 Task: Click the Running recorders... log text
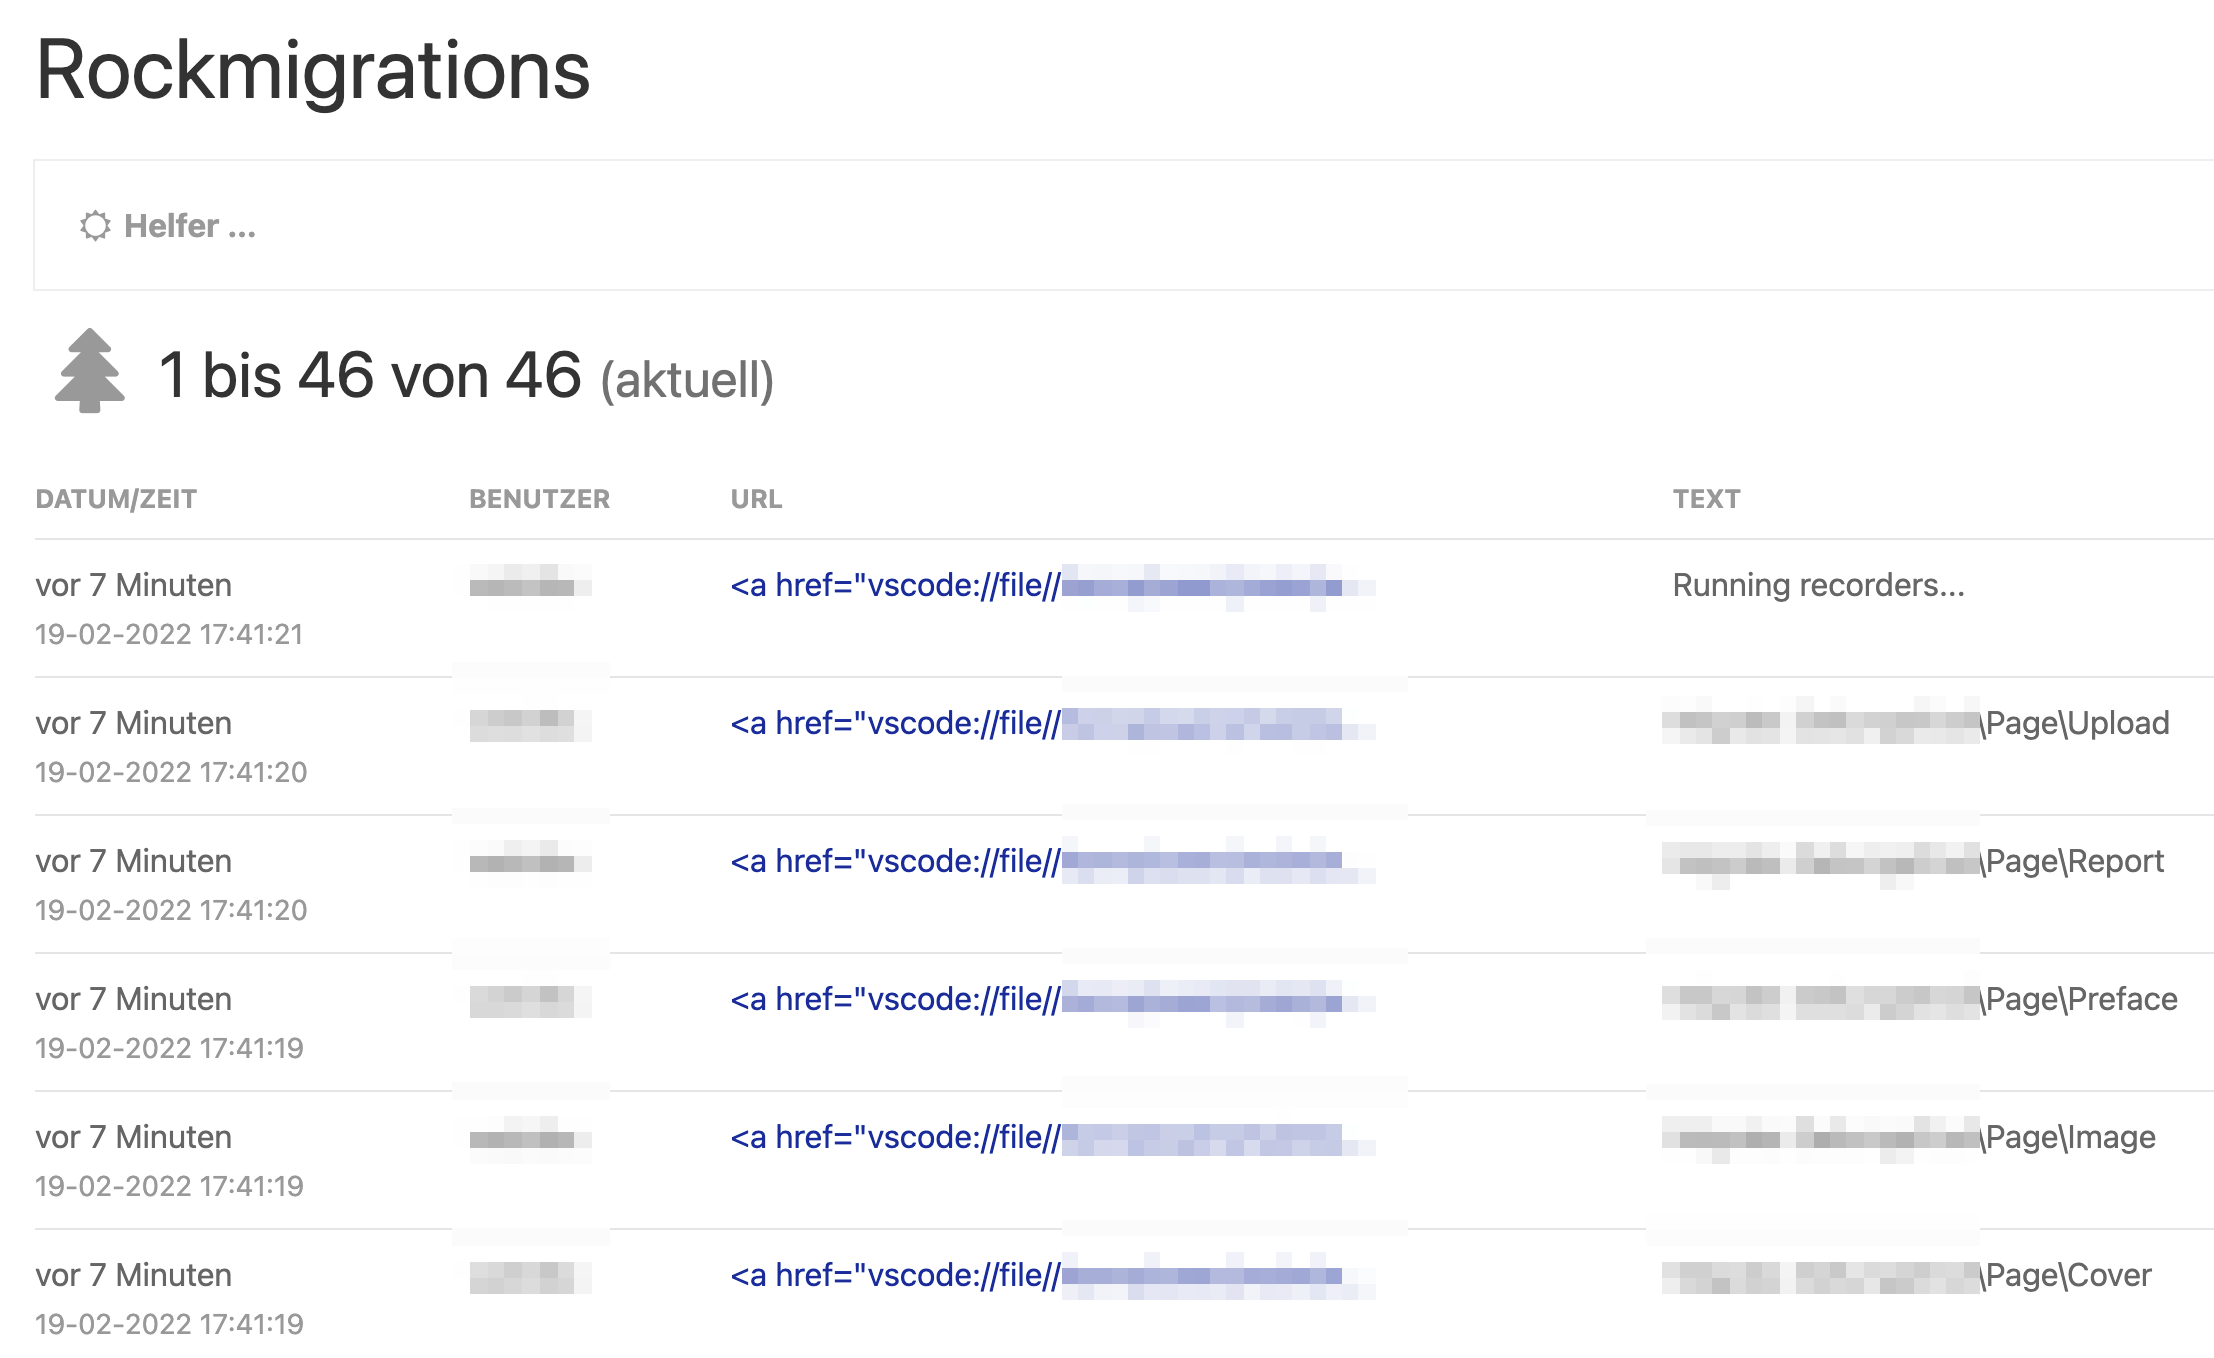point(1816,585)
